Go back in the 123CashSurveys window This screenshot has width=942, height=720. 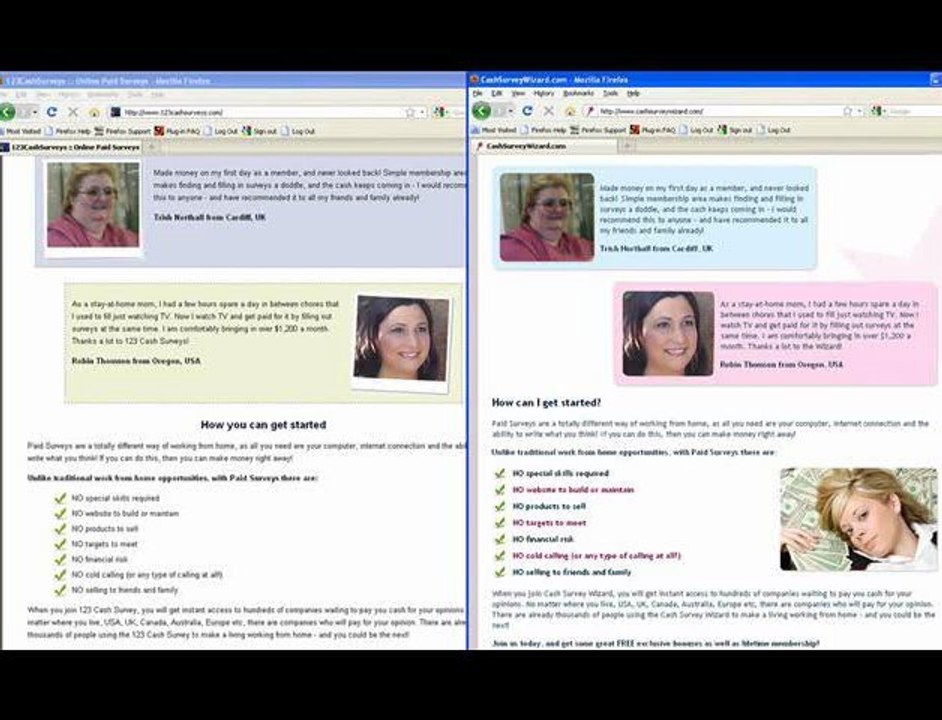click(7, 112)
